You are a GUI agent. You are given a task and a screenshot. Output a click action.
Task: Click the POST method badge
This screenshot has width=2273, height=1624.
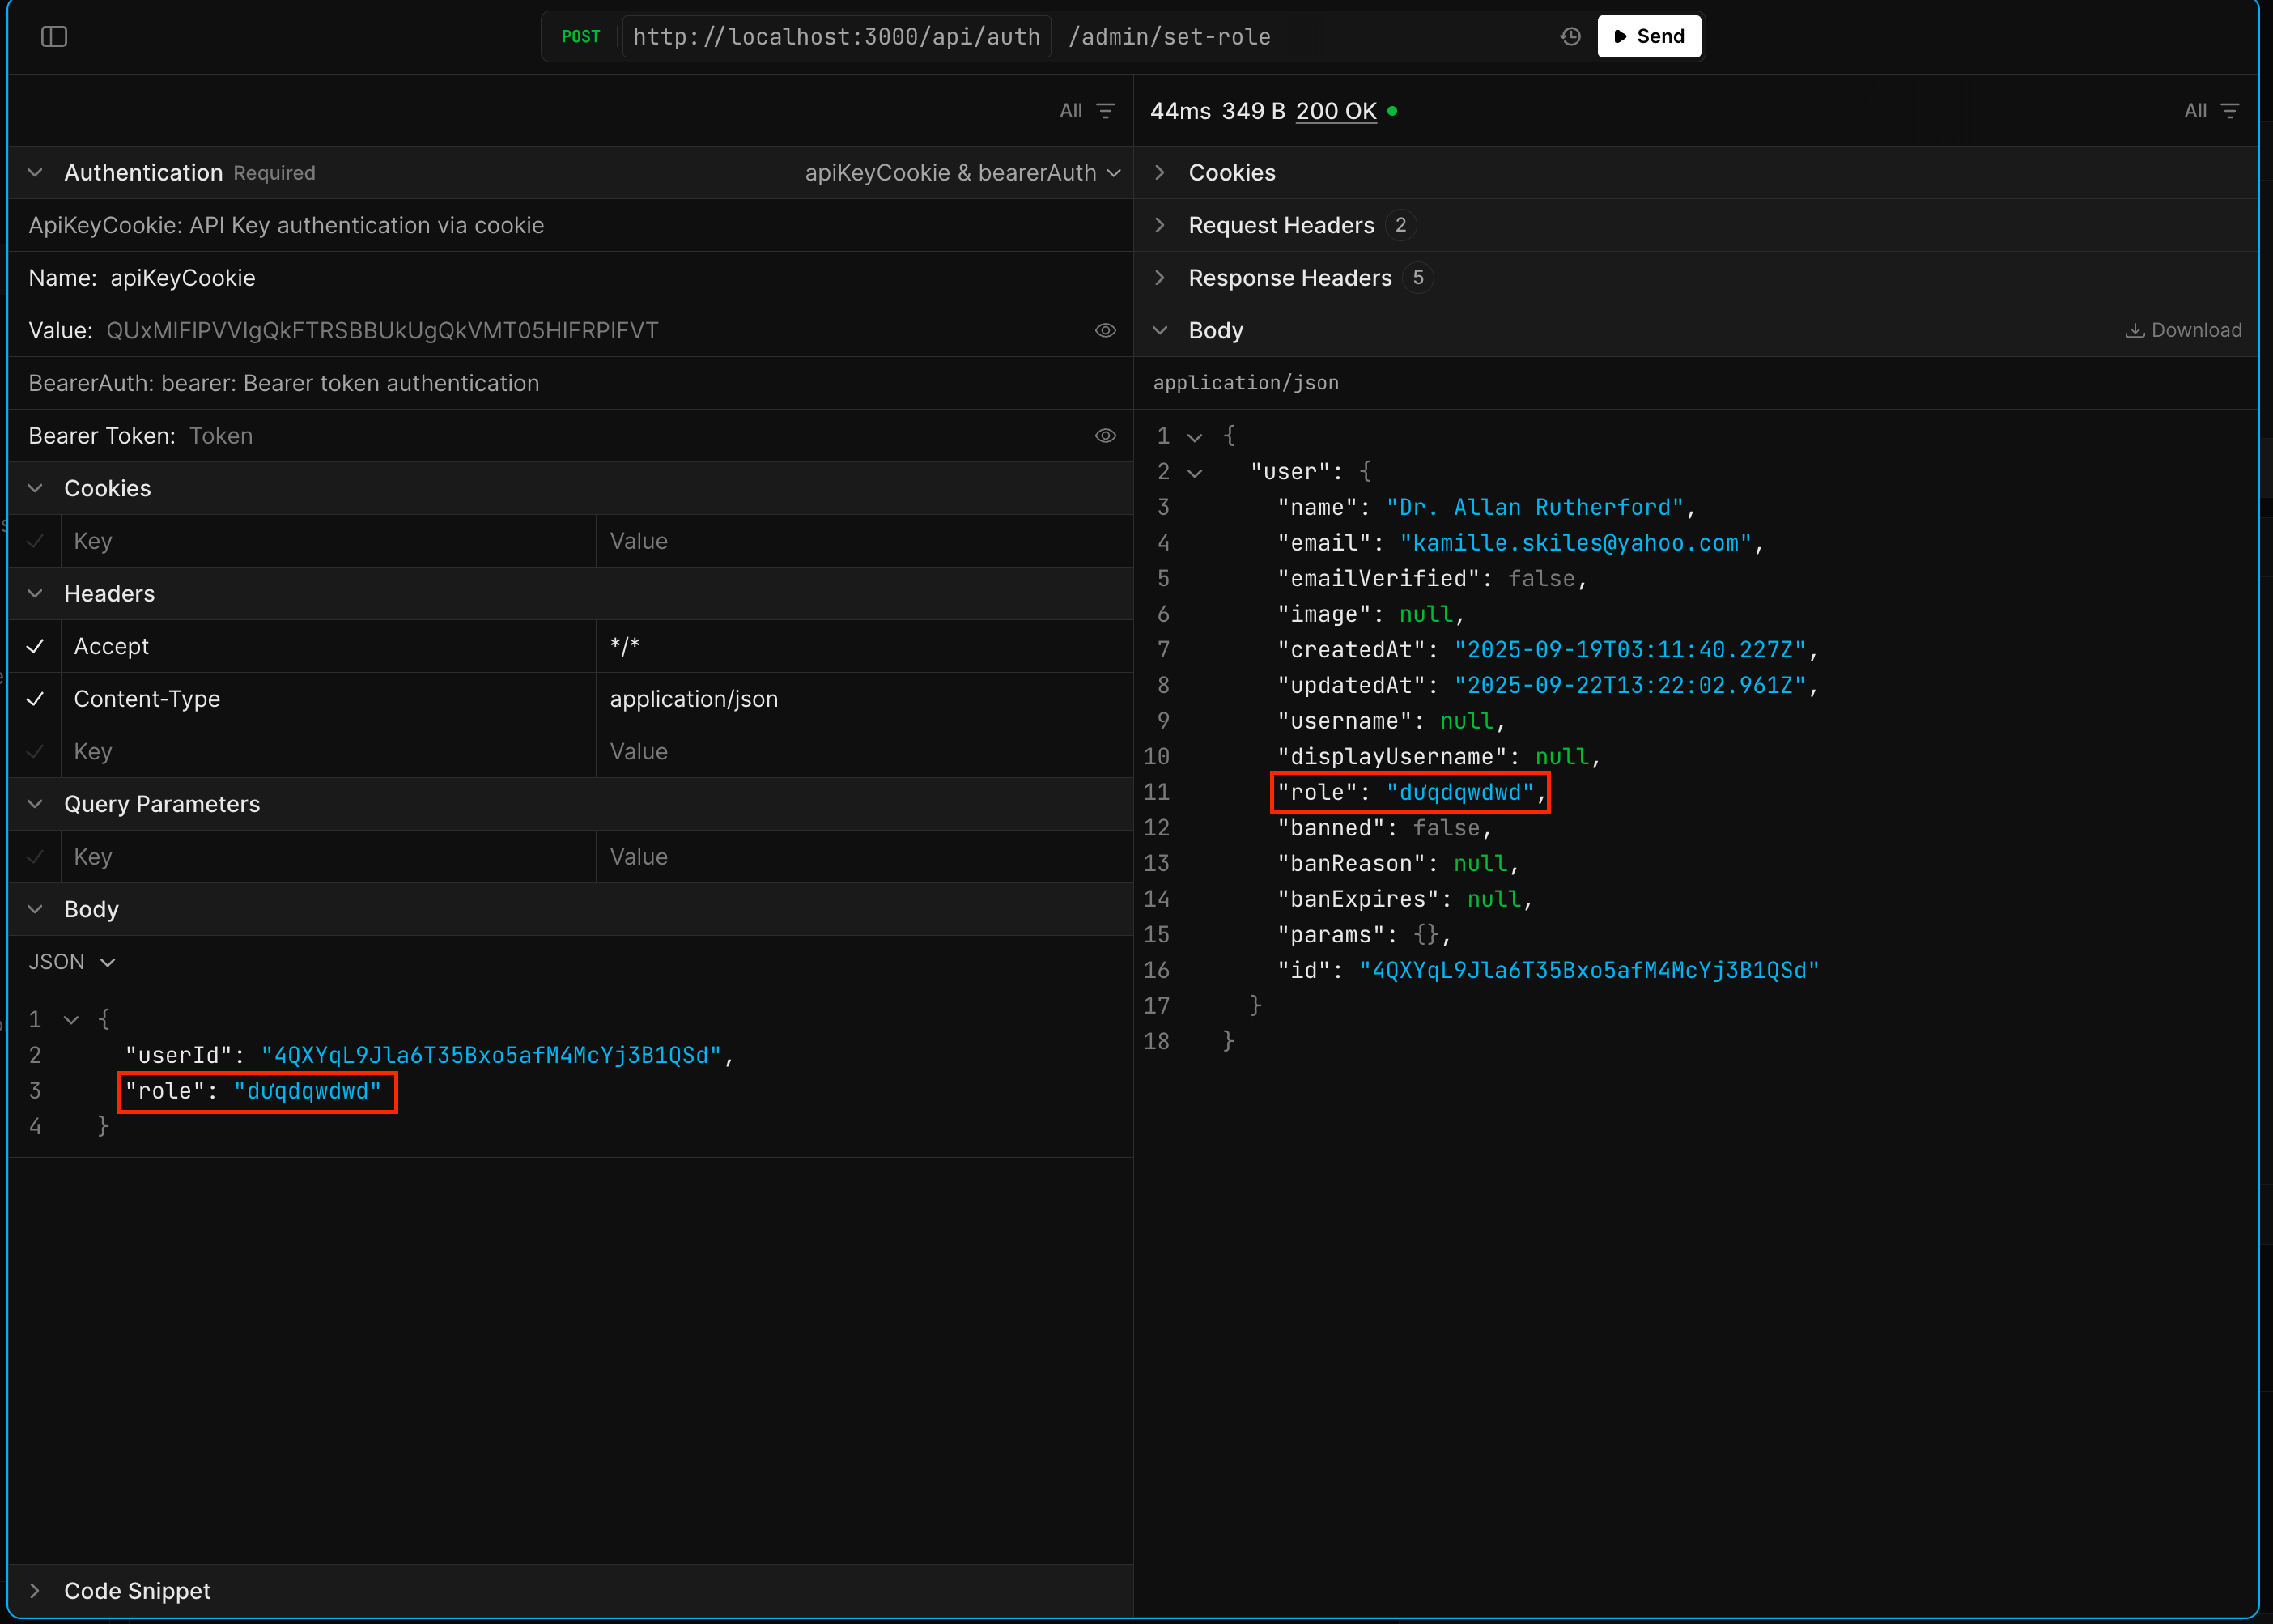coord(581,37)
